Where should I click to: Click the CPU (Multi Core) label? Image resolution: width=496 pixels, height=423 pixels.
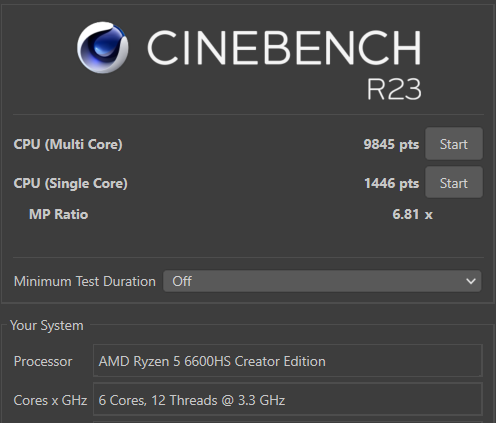(x=68, y=144)
